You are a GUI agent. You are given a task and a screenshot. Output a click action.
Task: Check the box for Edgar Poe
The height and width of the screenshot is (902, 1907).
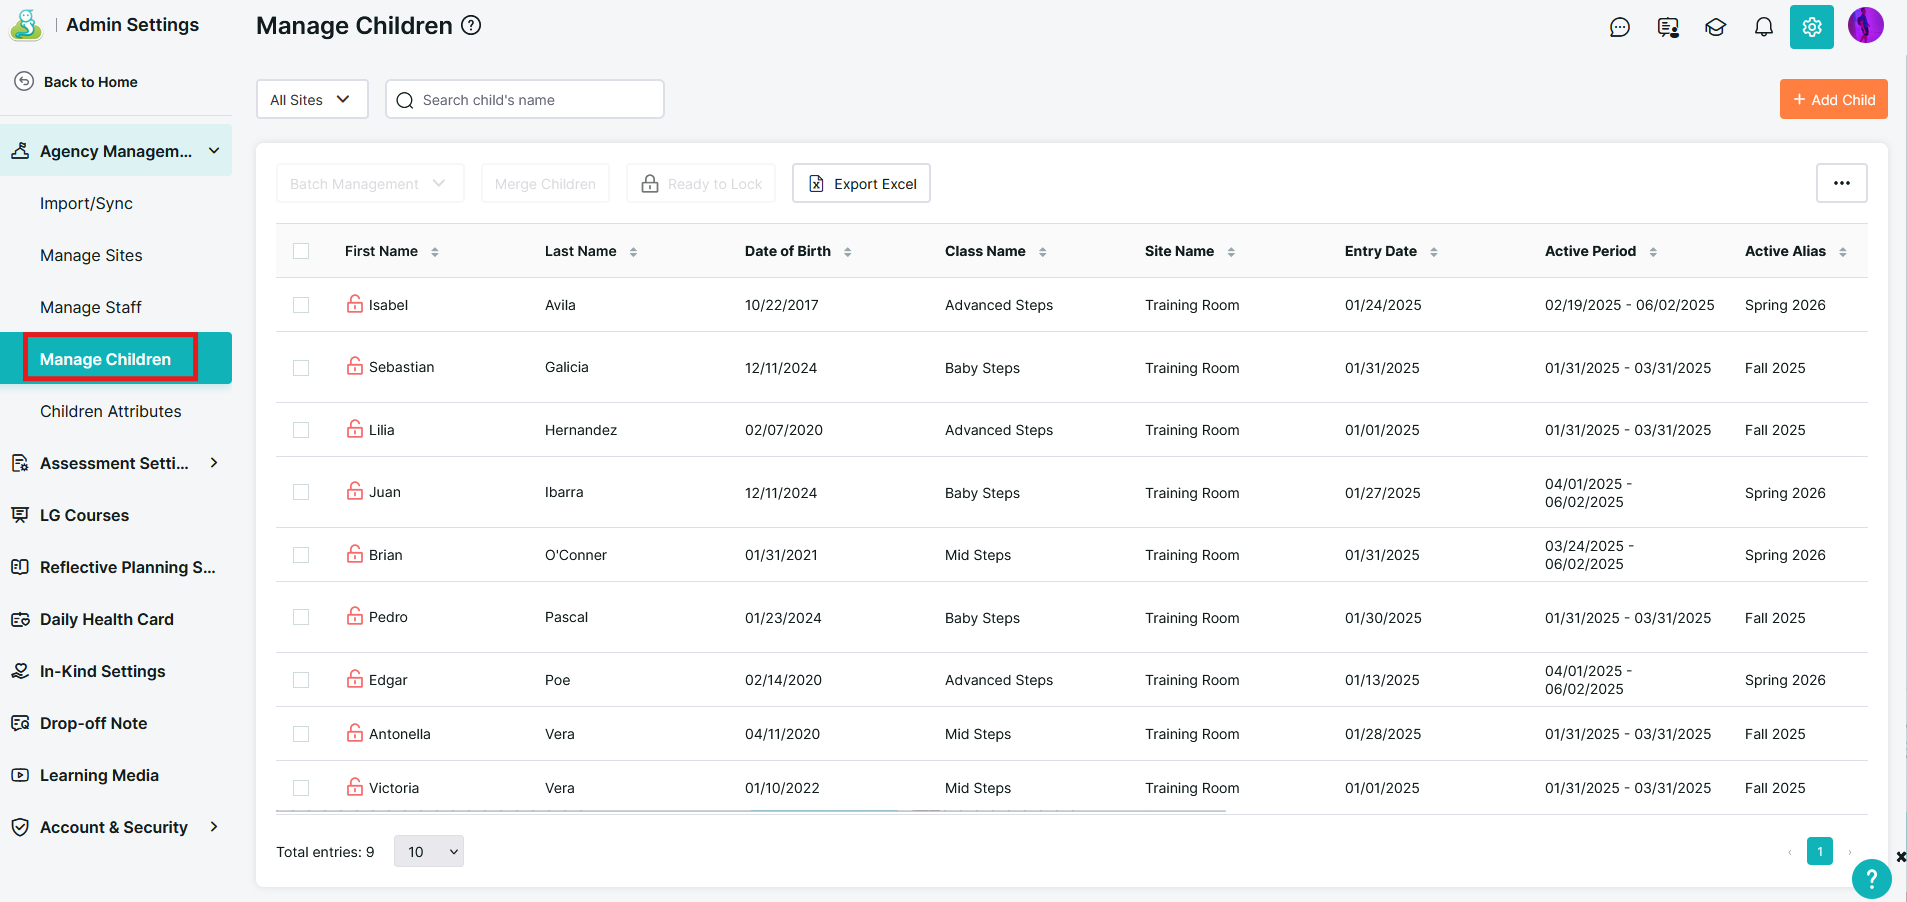click(x=301, y=680)
